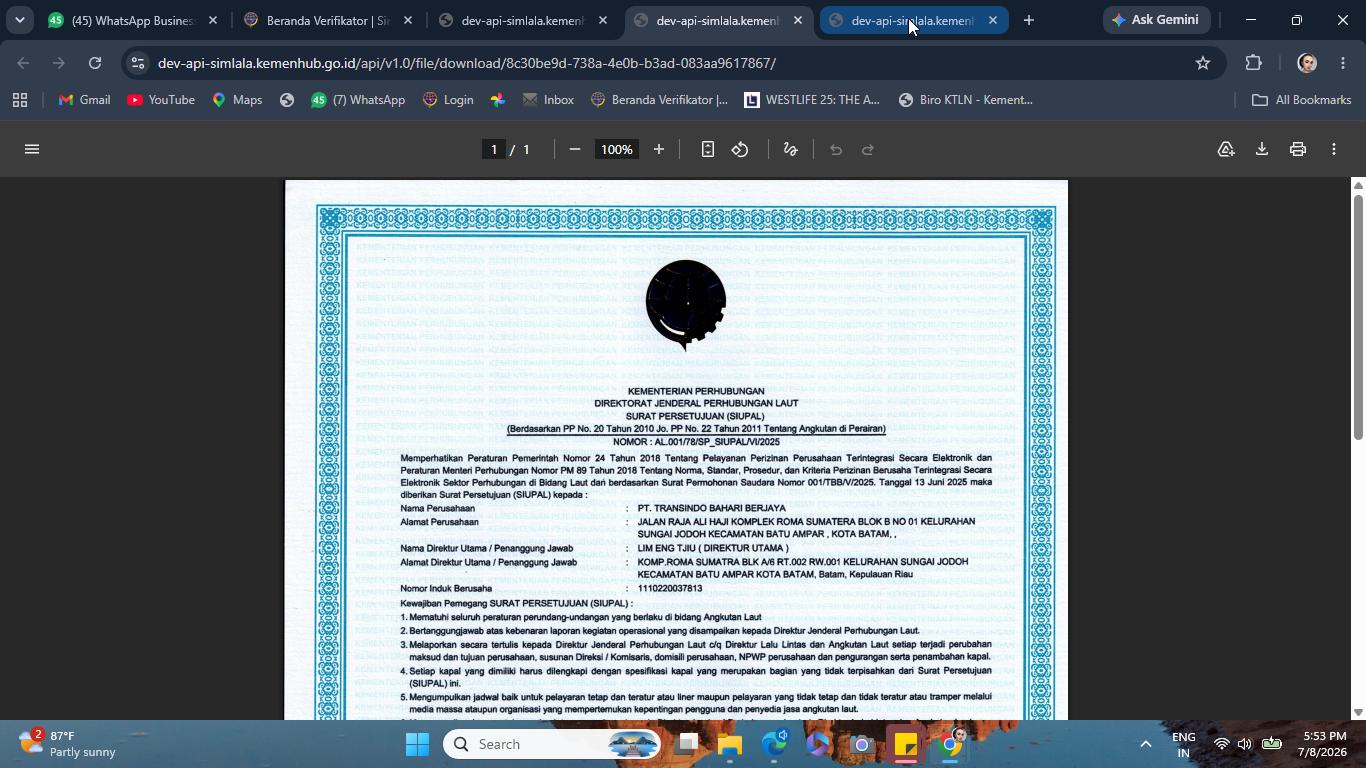1366x768 pixels.
Task: Click heading 'DIREKTORAT JENDERAL PERHUBUNGAN LAUT'
Action: pyautogui.click(x=696, y=403)
